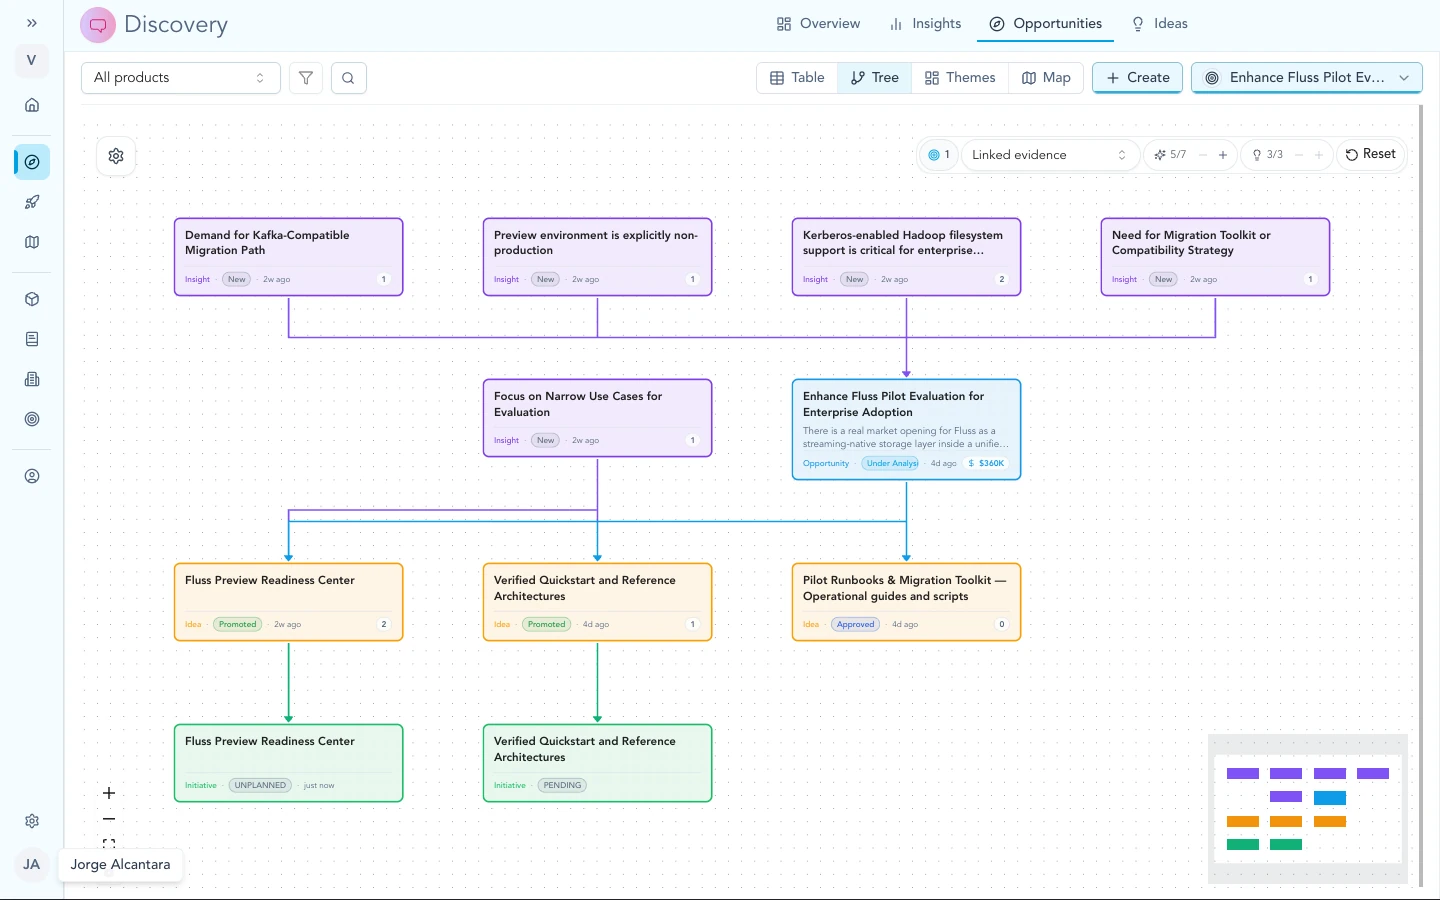
Task: Click the rocket icon in sidebar
Action: point(32,202)
